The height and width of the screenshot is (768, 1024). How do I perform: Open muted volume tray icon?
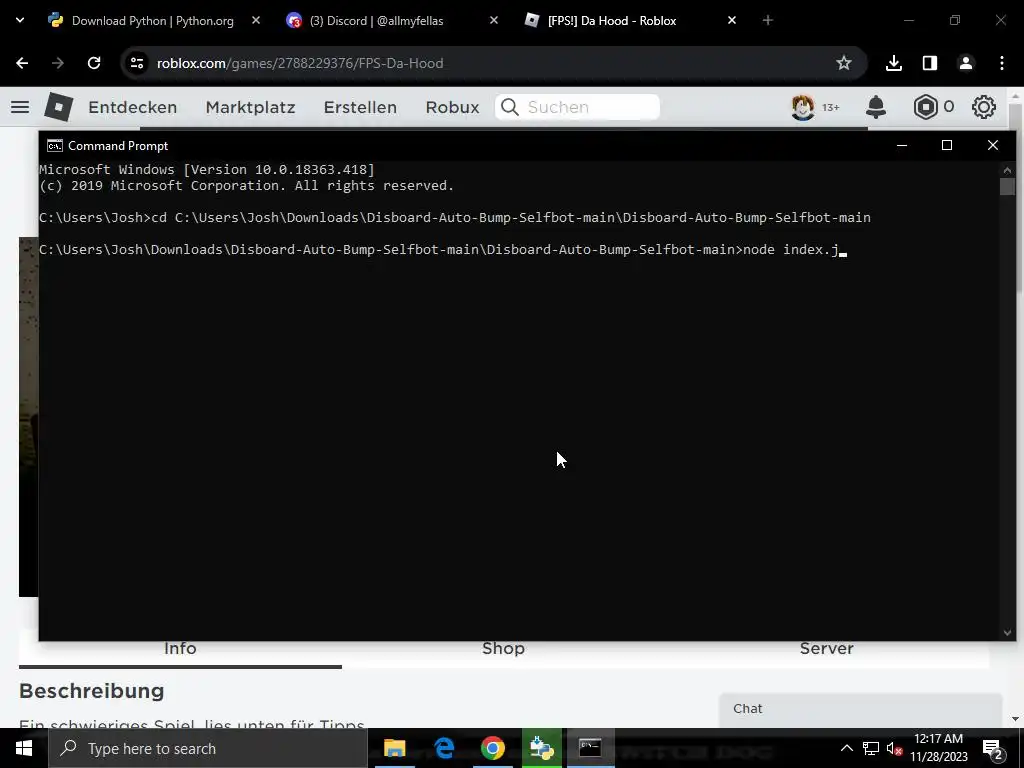[x=894, y=749]
